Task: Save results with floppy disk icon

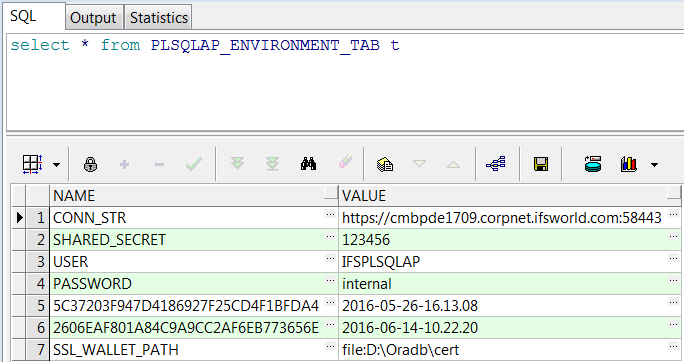Action: click(x=541, y=164)
